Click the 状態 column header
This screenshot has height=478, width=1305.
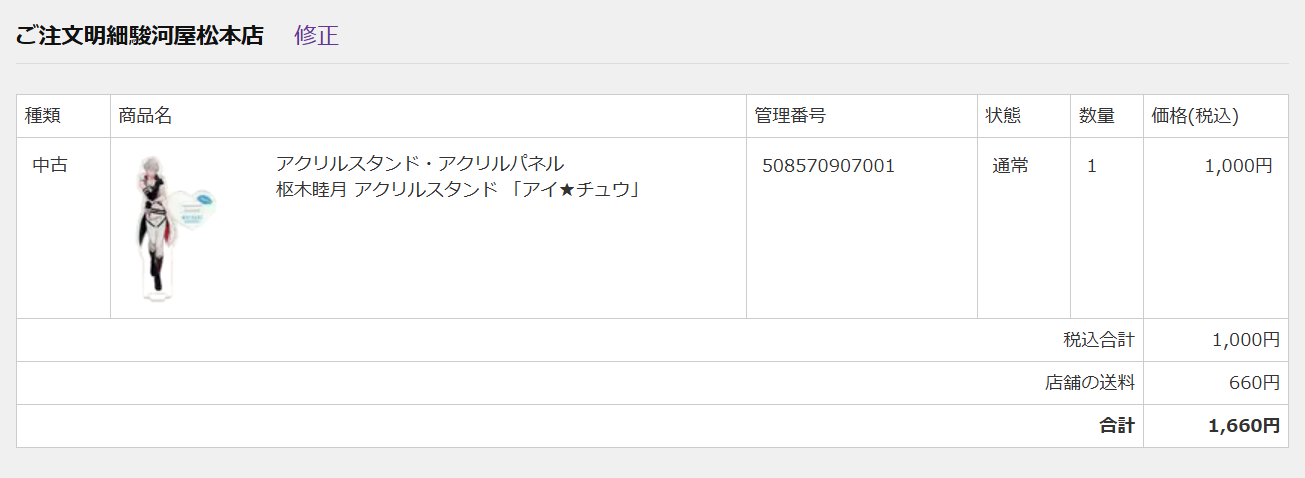pyautogui.click(x=1003, y=116)
